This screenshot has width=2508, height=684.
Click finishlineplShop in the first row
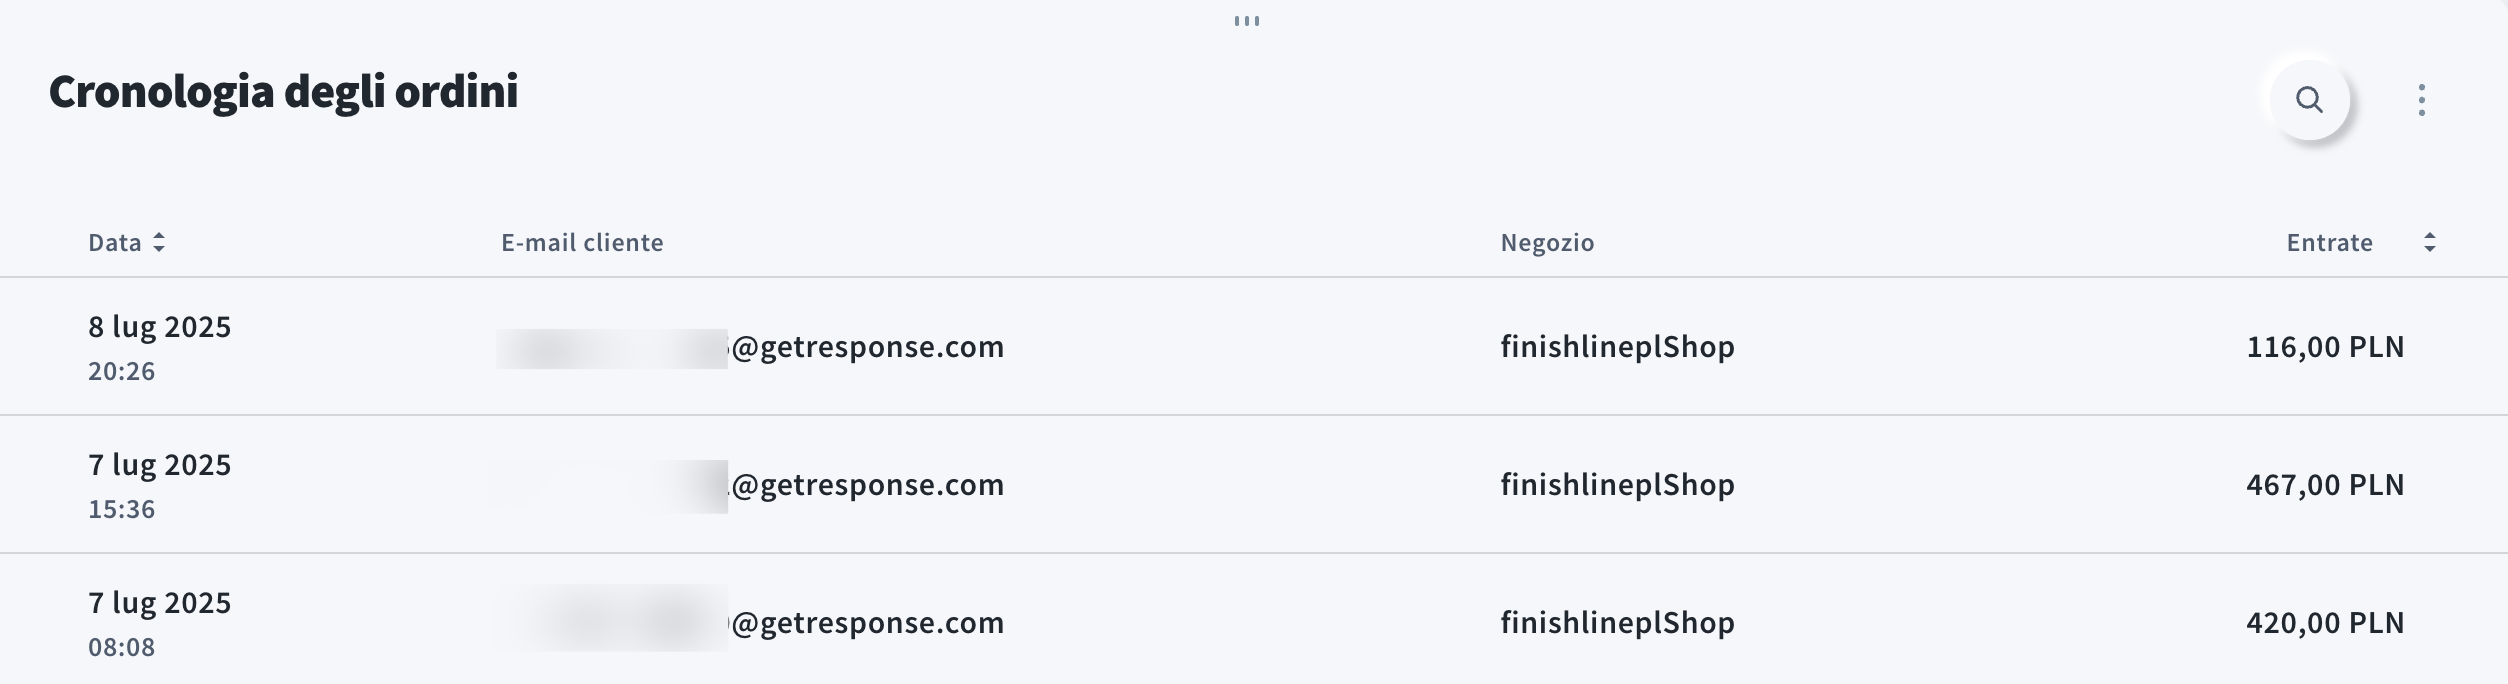[1617, 347]
